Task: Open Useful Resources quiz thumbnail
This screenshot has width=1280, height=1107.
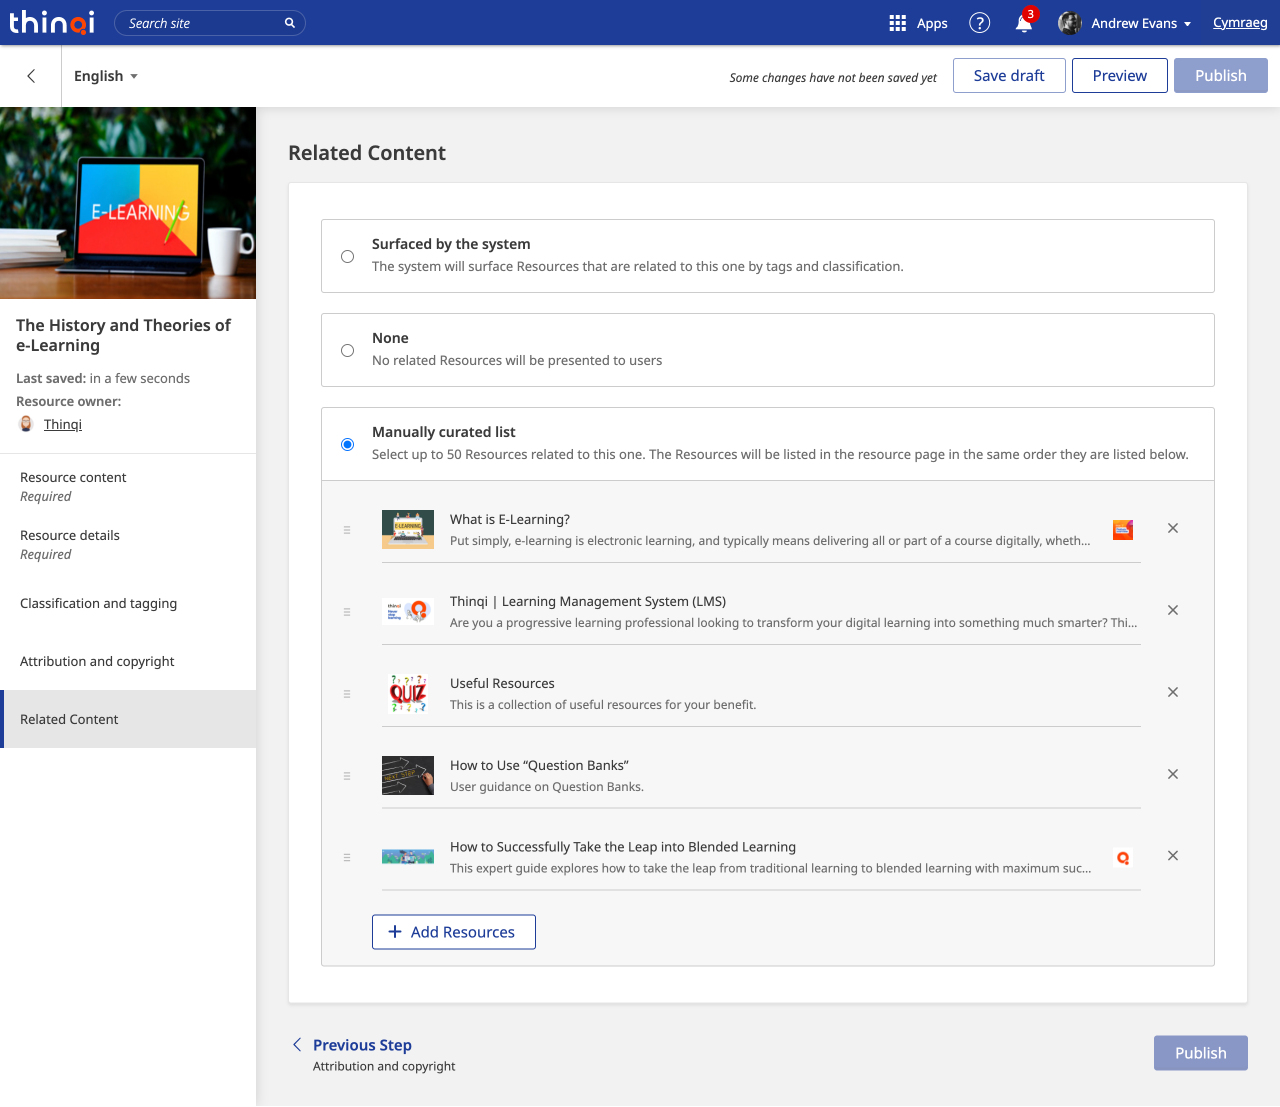Action: point(408,694)
